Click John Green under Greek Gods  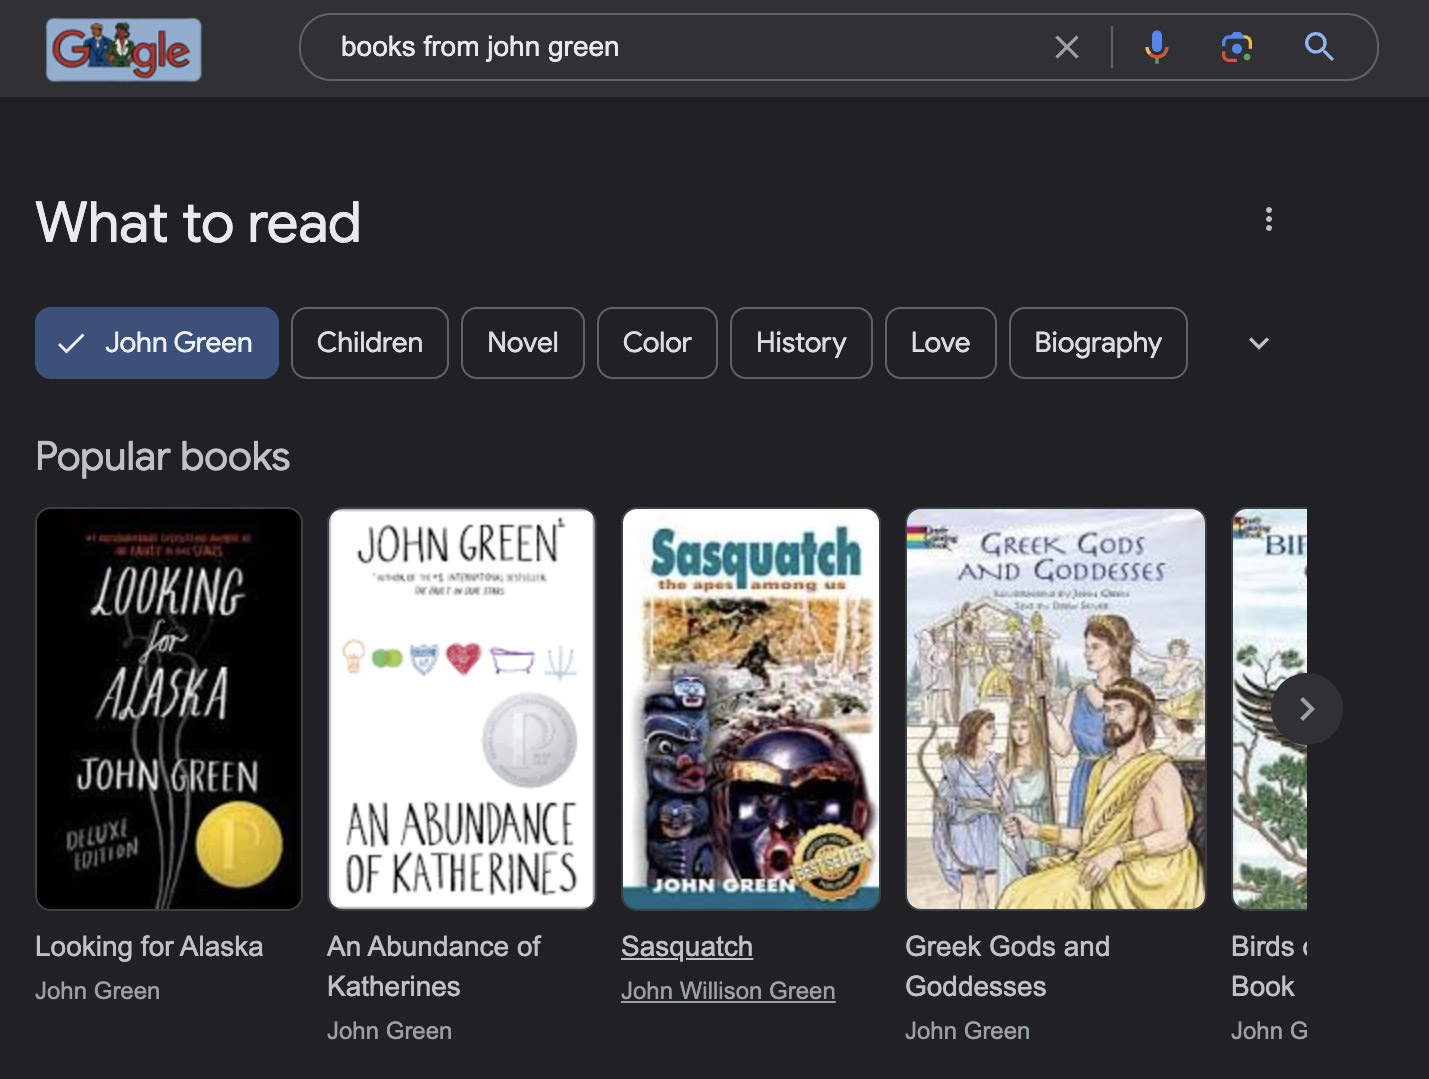tap(967, 1031)
